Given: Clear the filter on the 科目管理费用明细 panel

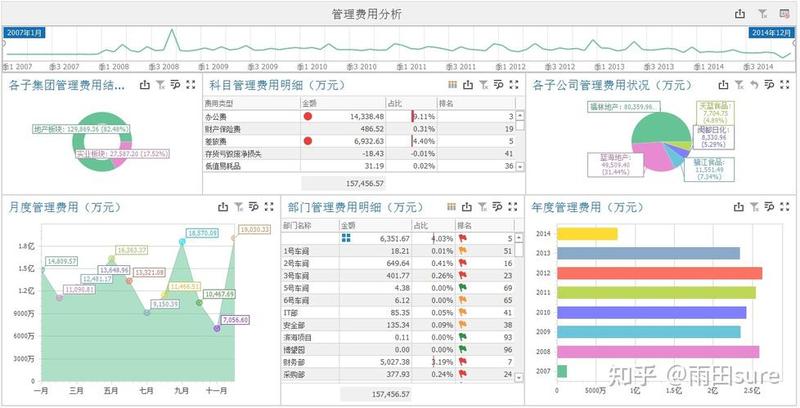Looking at the screenshot, I should click(x=483, y=85).
